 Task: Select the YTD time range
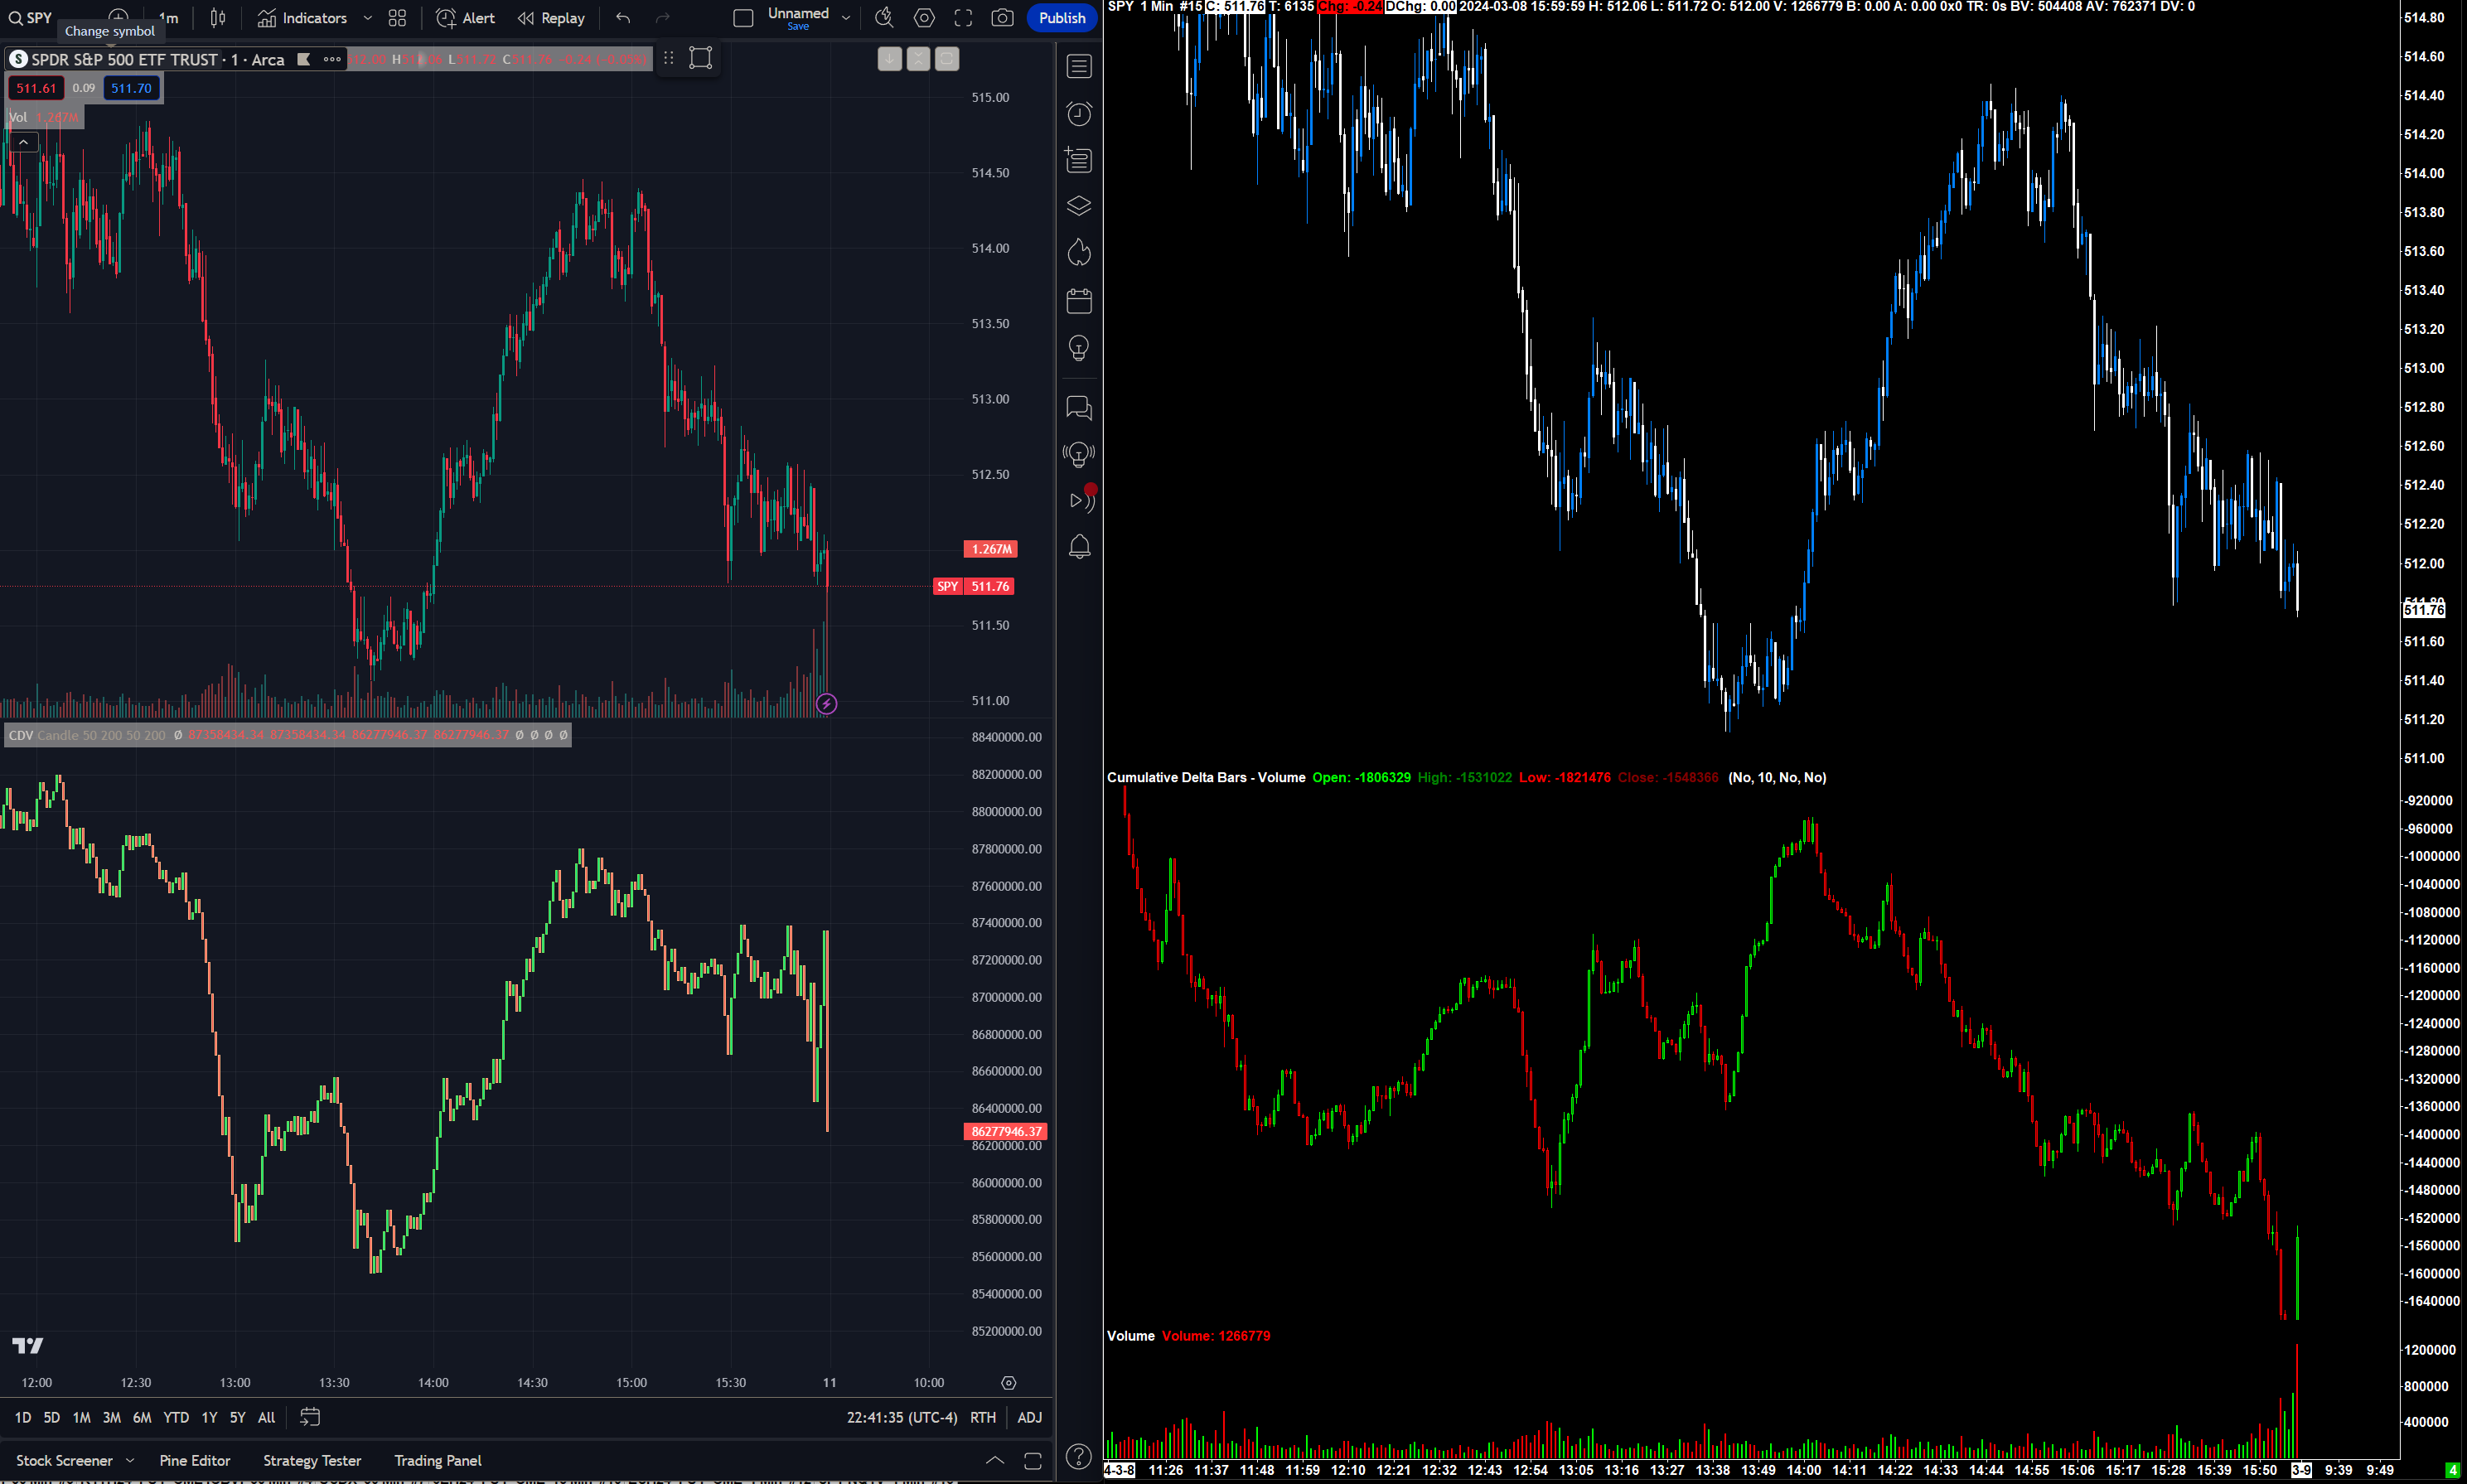(176, 1417)
